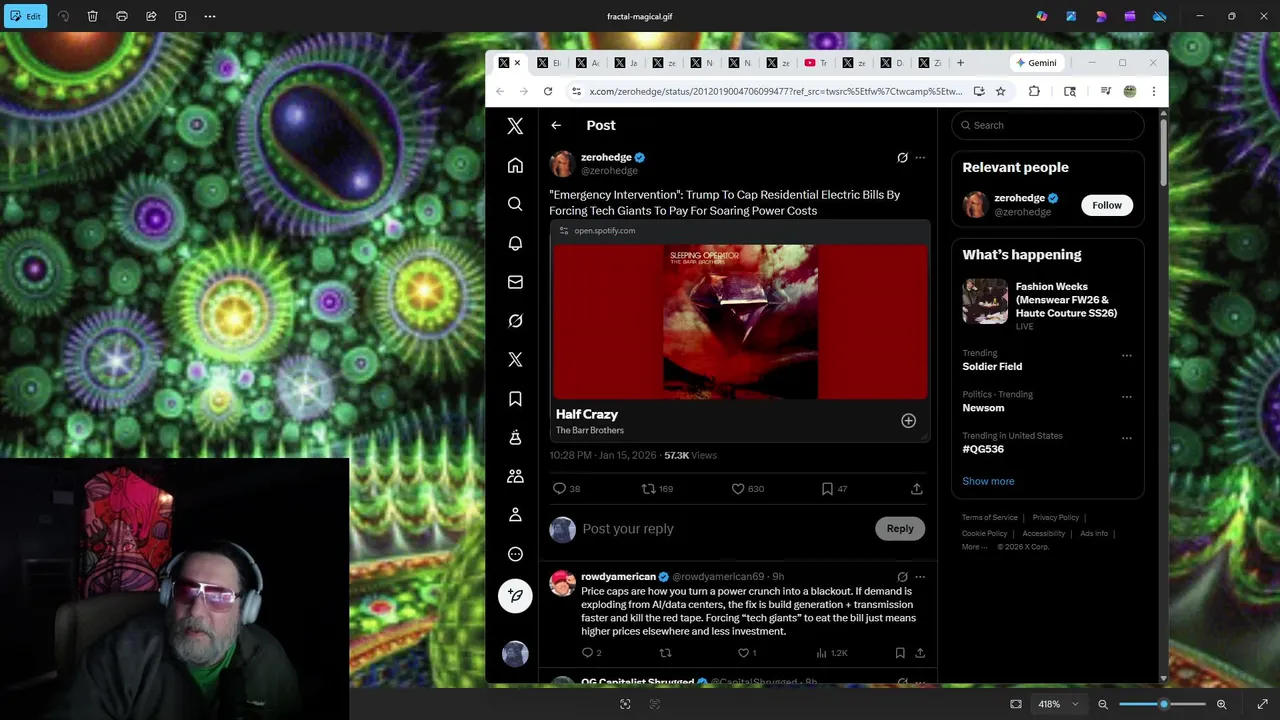Open Photos toolbar three-dot See more menu
Viewport: 1280px width, 720px height.
click(x=210, y=16)
